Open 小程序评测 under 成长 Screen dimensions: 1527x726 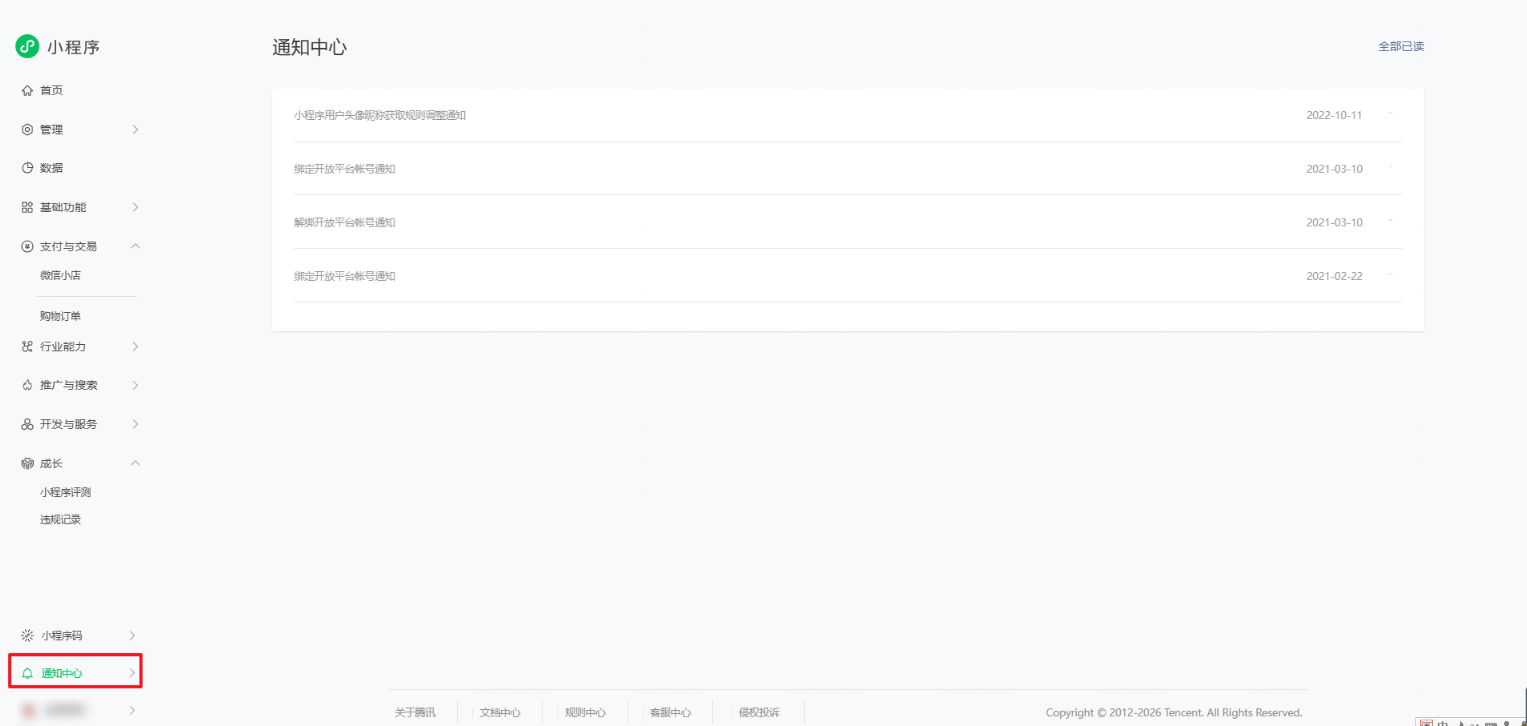pos(66,492)
